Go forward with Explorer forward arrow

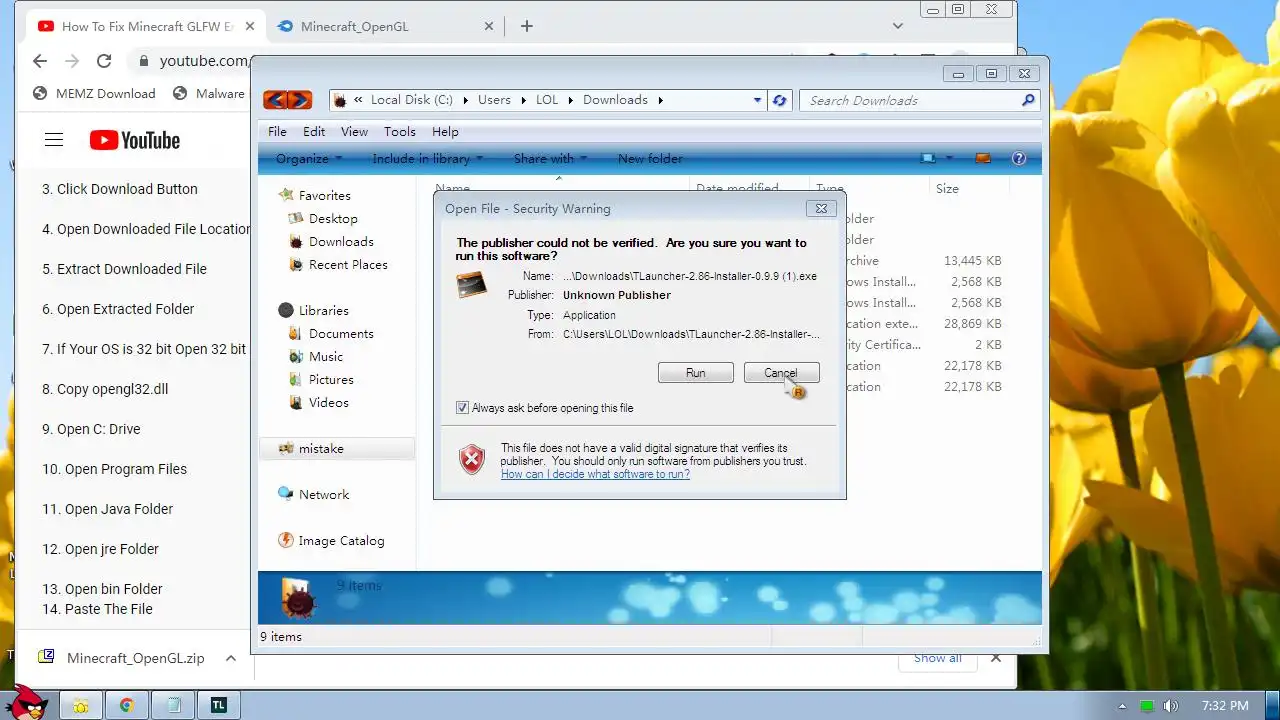point(299,100)
